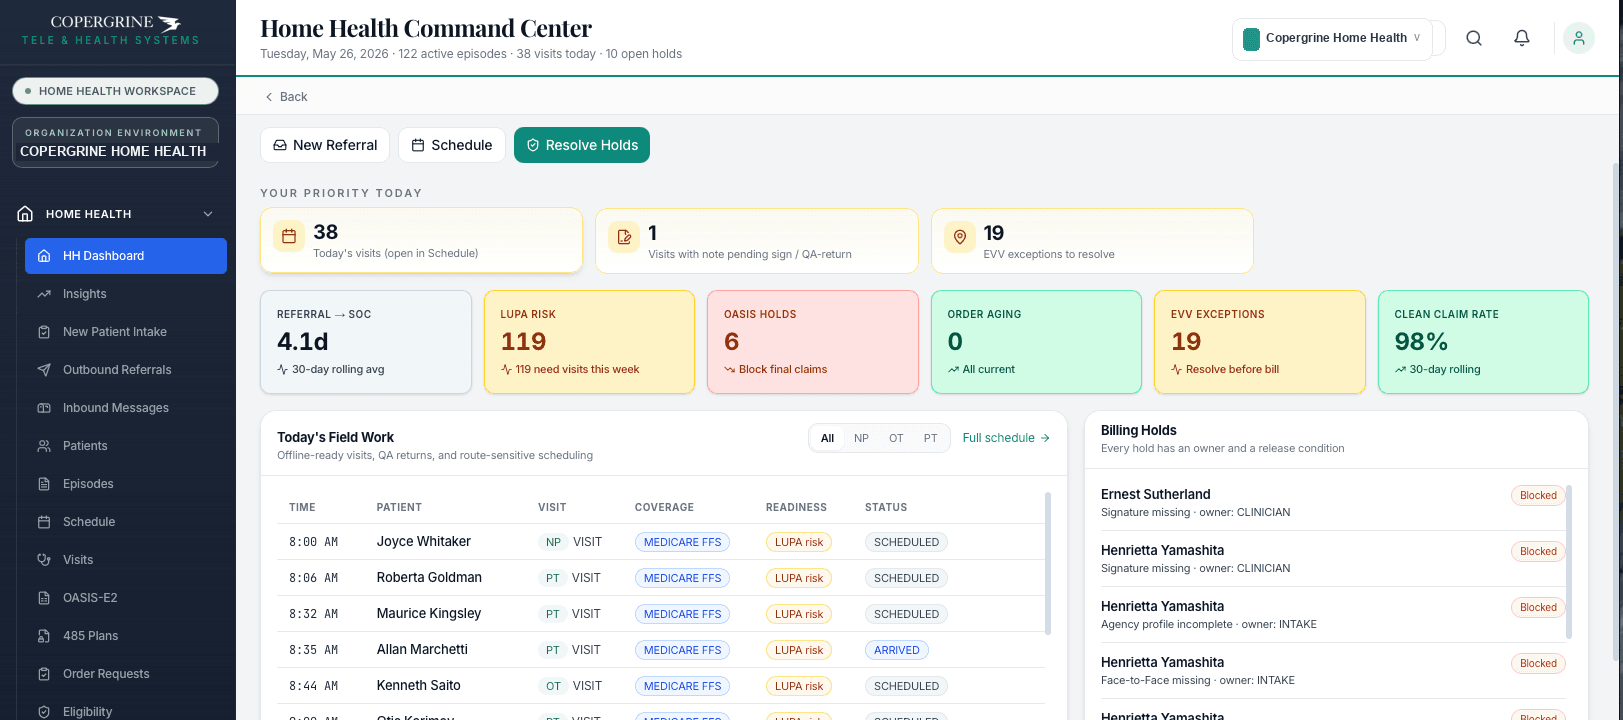Viewport: 1623px width, 720px height.
Task: Click the note icon on pending sign card
Action: pos(624,237)
